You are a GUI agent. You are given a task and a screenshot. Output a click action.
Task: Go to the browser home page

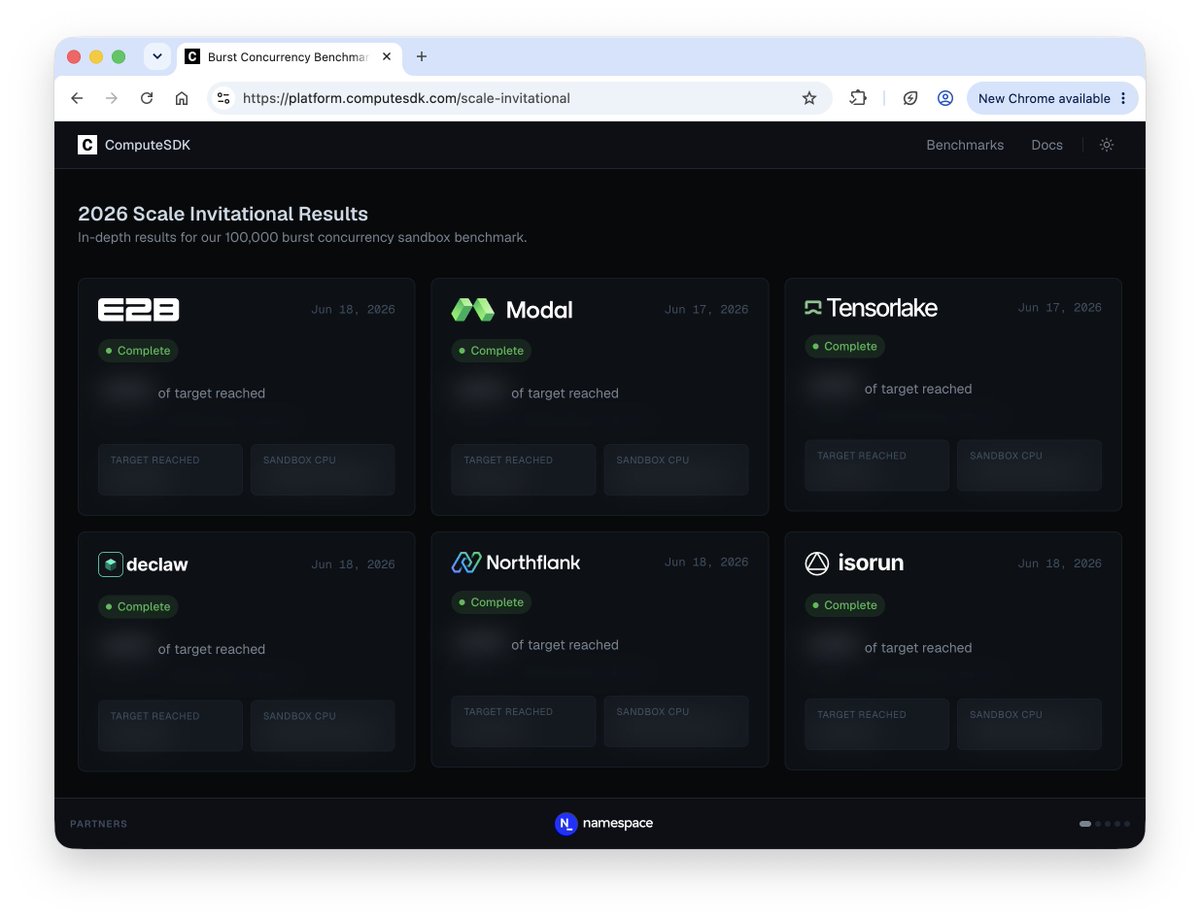pos(181,98)
